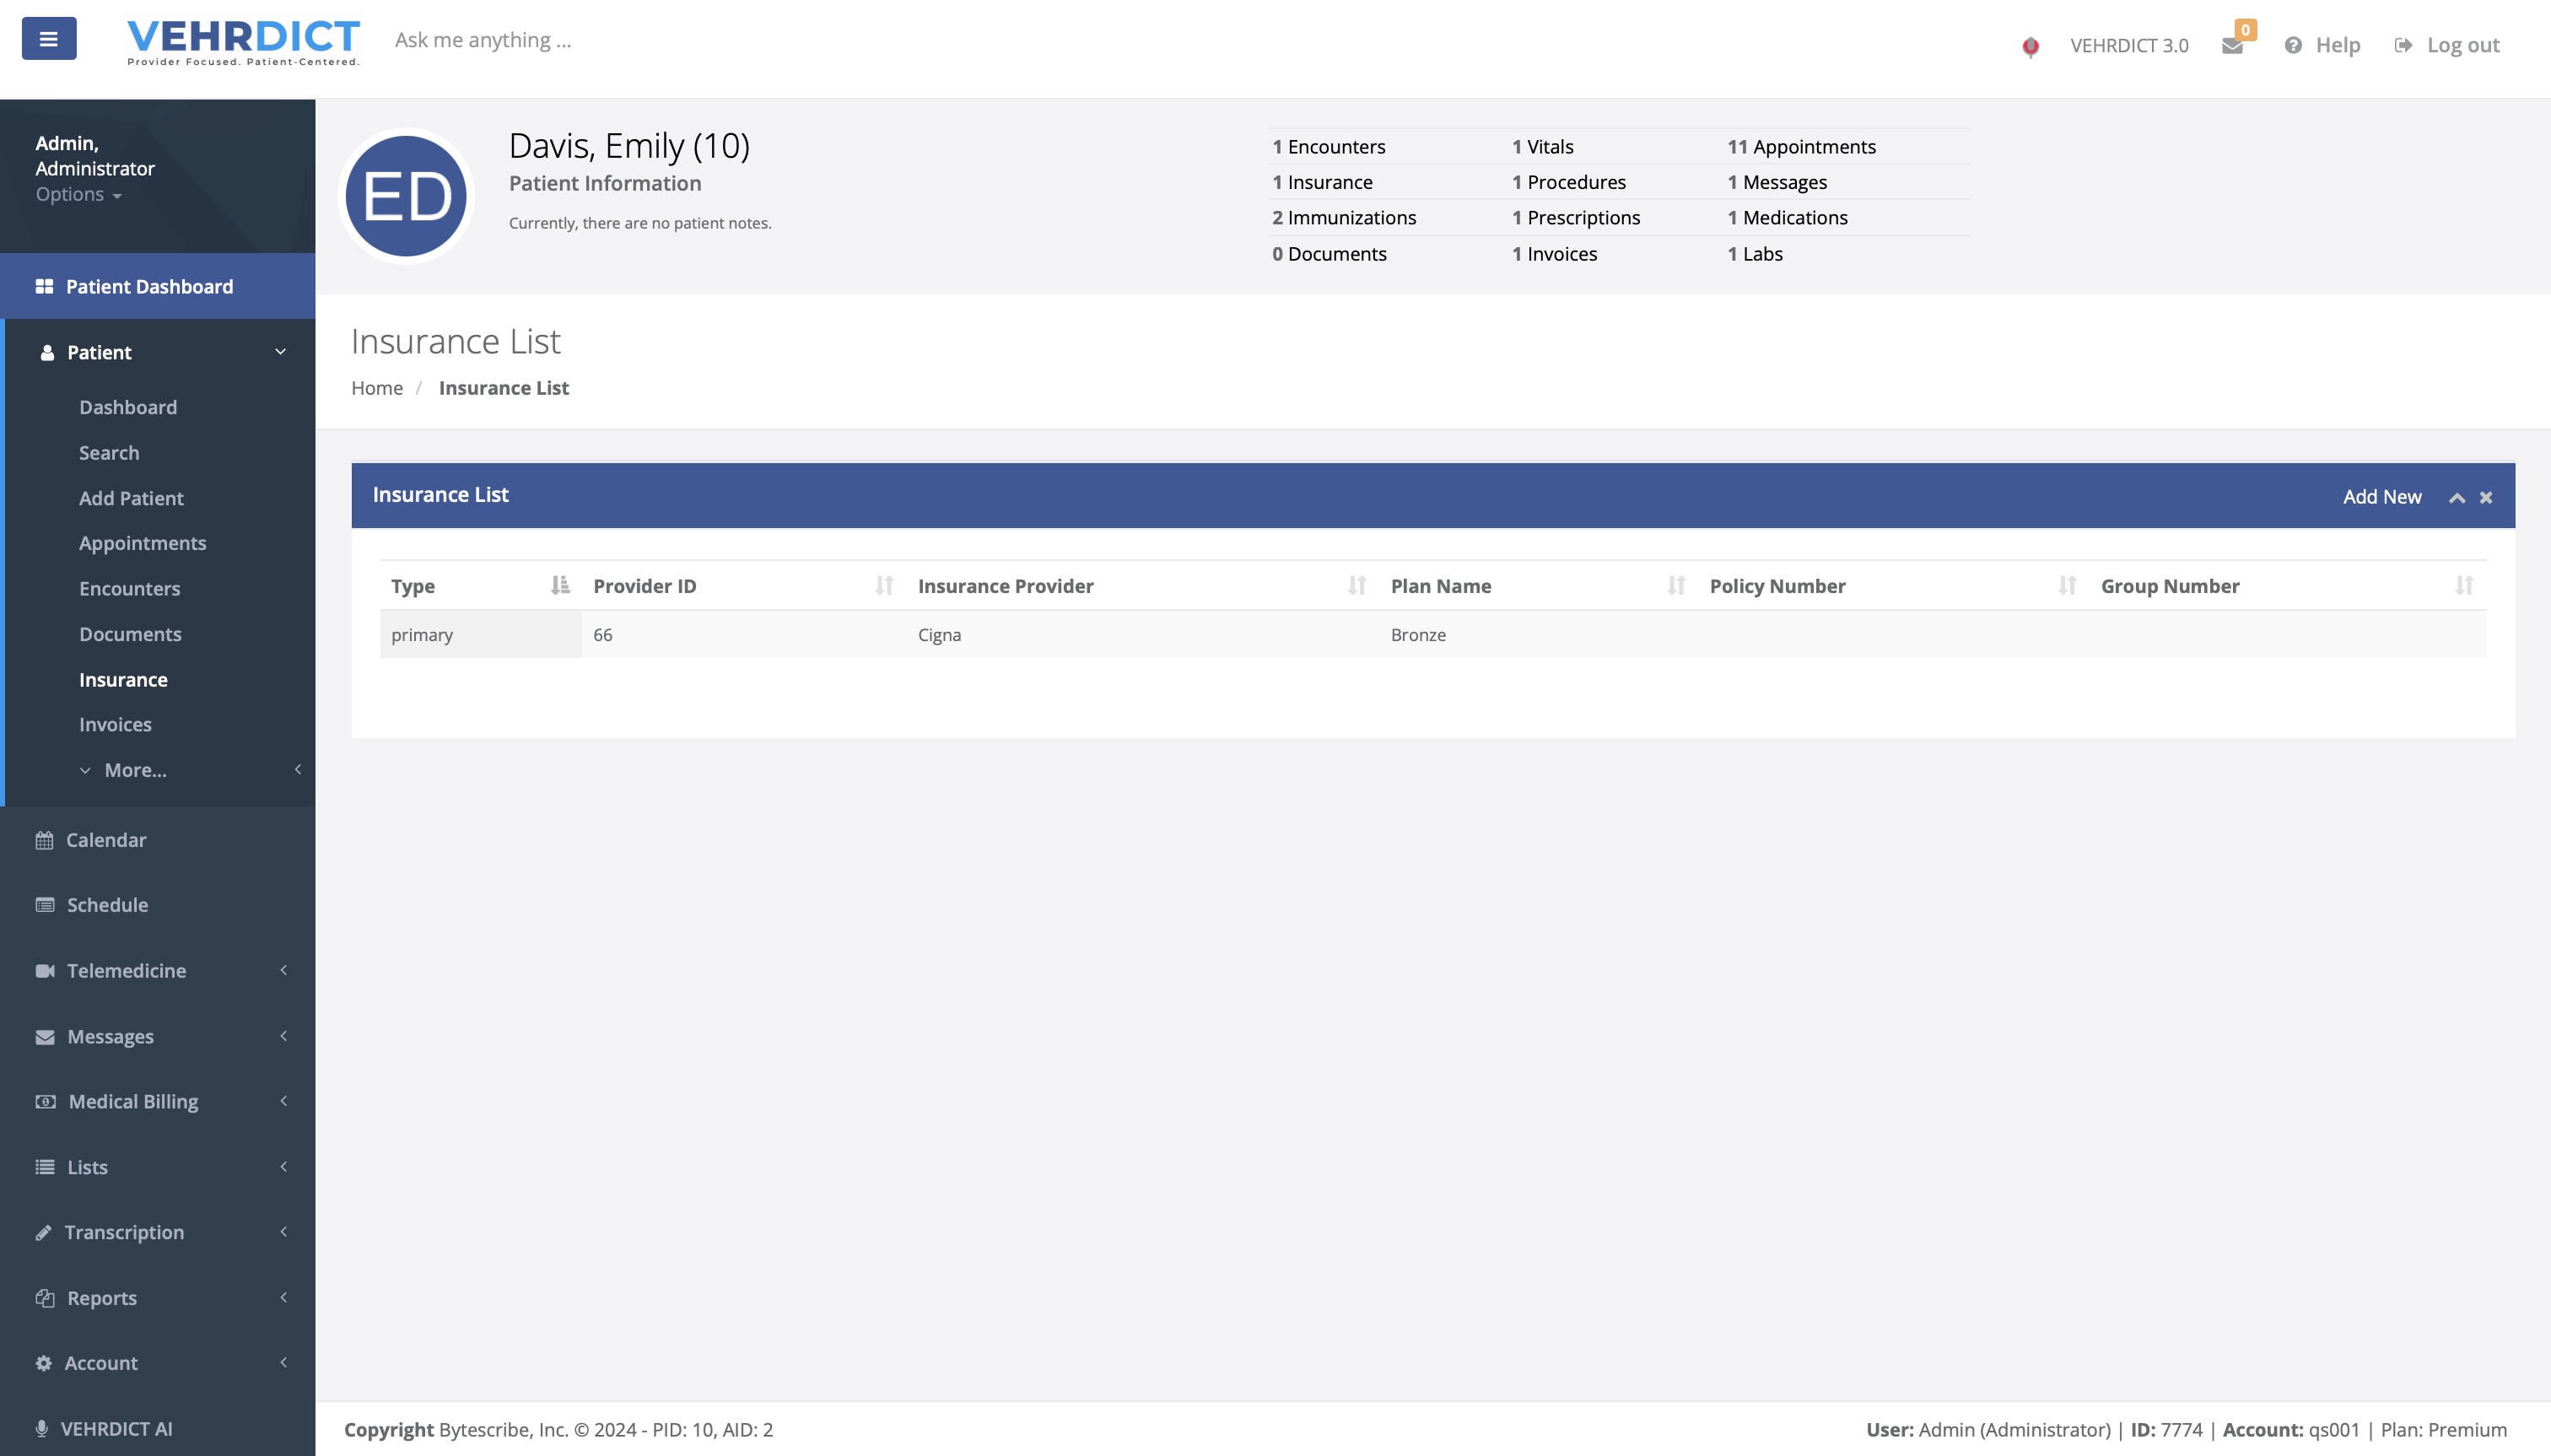
Task: Click the Home breadcrumb link
Action: (377, 388)
